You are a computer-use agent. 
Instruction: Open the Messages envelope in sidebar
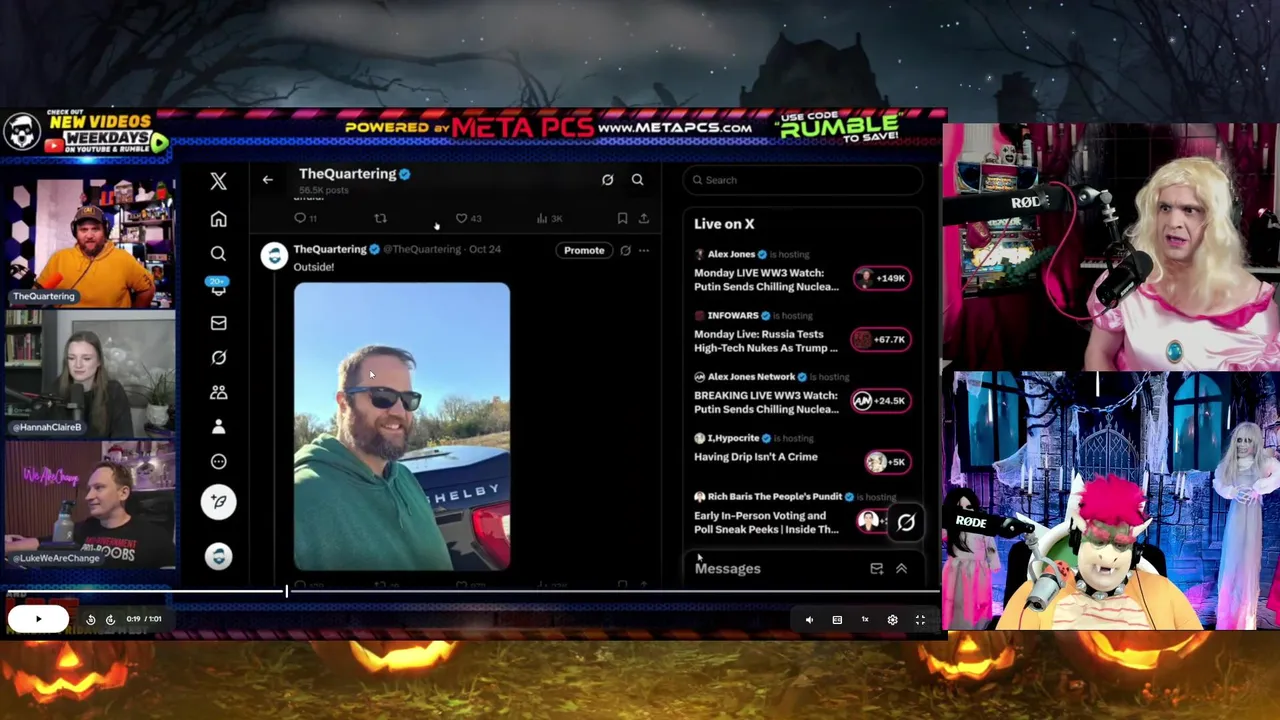pyautogui.click(x=218, y=323)
